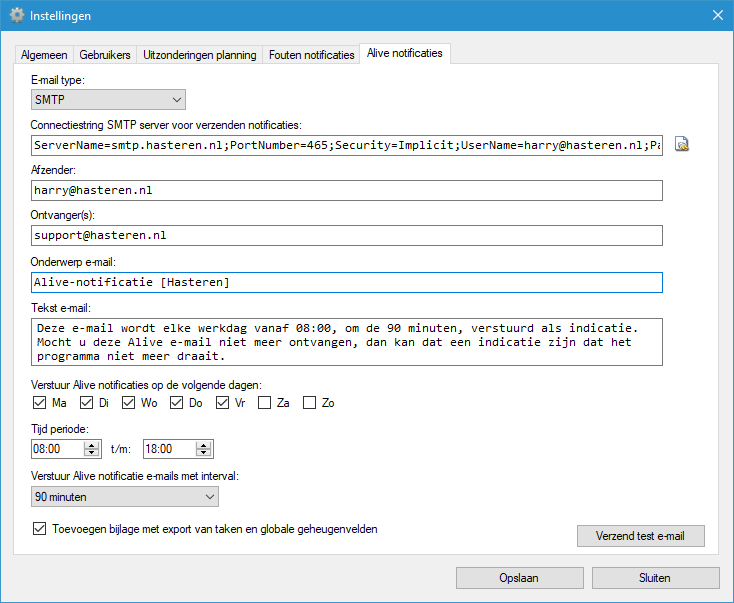Increase the 08:00 start time with spinner
The image size is (734, 603).
pos(92,445)
